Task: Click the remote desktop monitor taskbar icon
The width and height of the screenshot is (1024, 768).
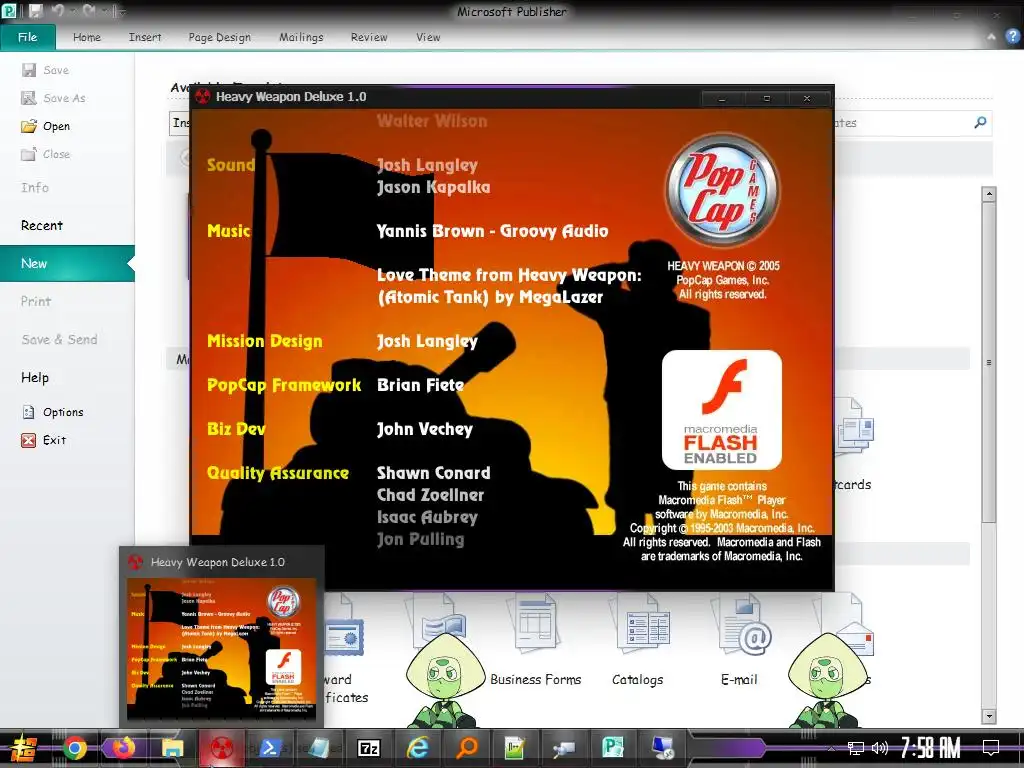Action: pyautogui.click(x=662, y=748)
